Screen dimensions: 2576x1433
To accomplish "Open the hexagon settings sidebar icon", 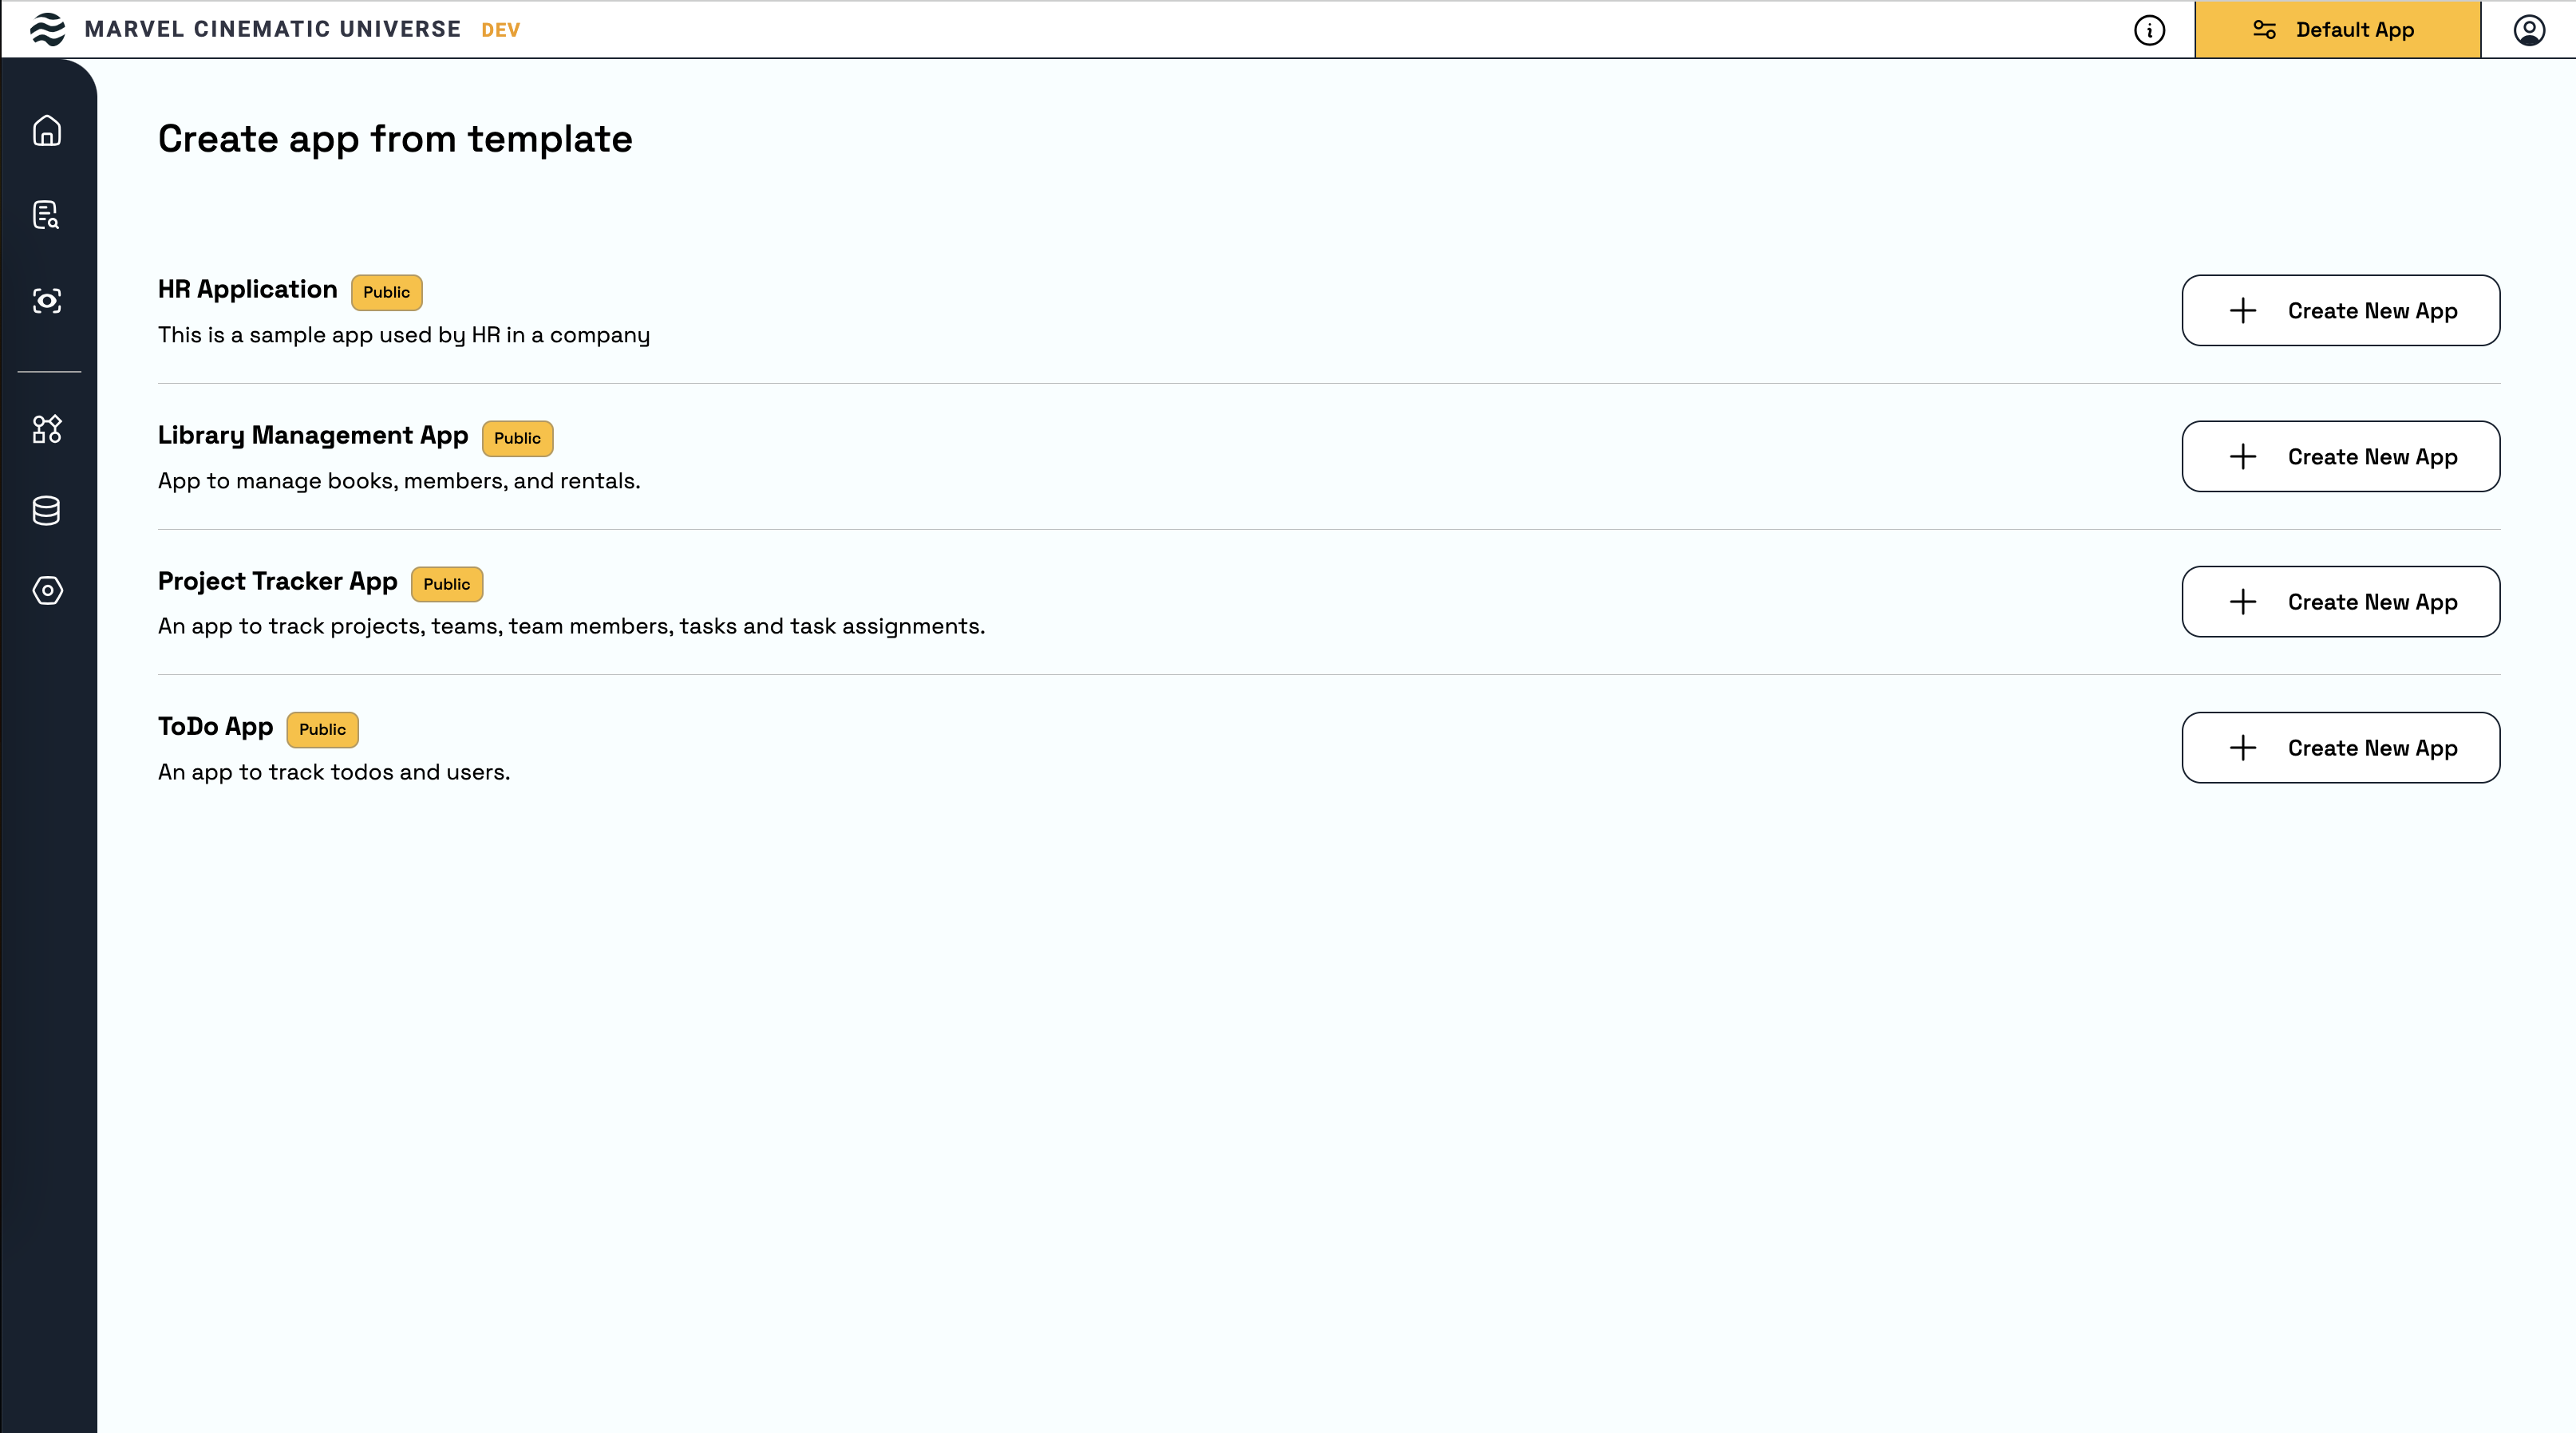I will (47, 590).
